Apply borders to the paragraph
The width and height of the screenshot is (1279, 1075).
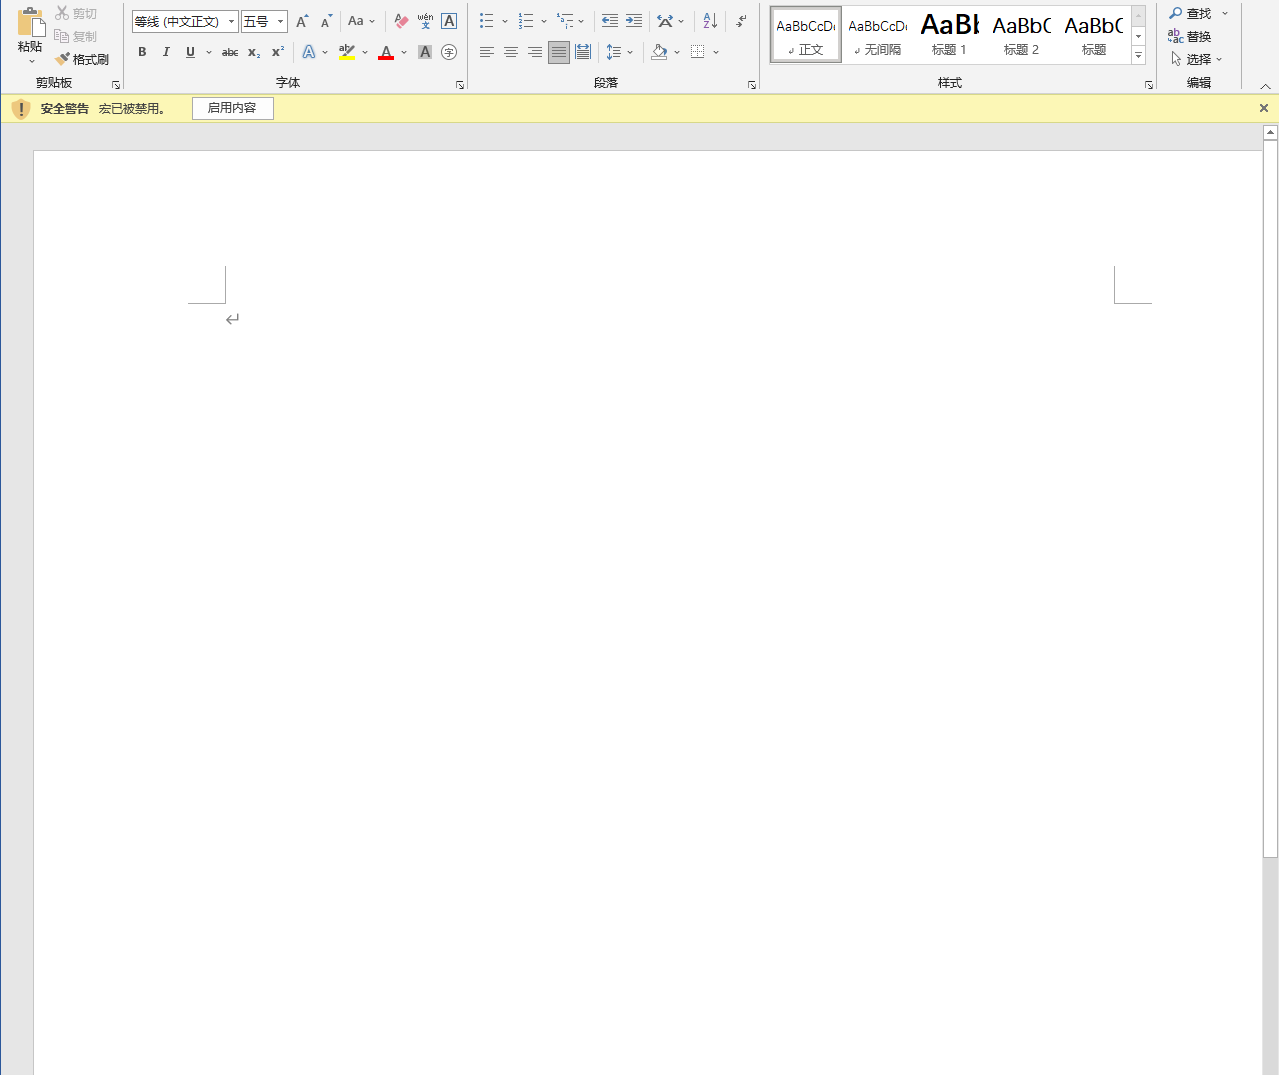(x=698, y=52)
